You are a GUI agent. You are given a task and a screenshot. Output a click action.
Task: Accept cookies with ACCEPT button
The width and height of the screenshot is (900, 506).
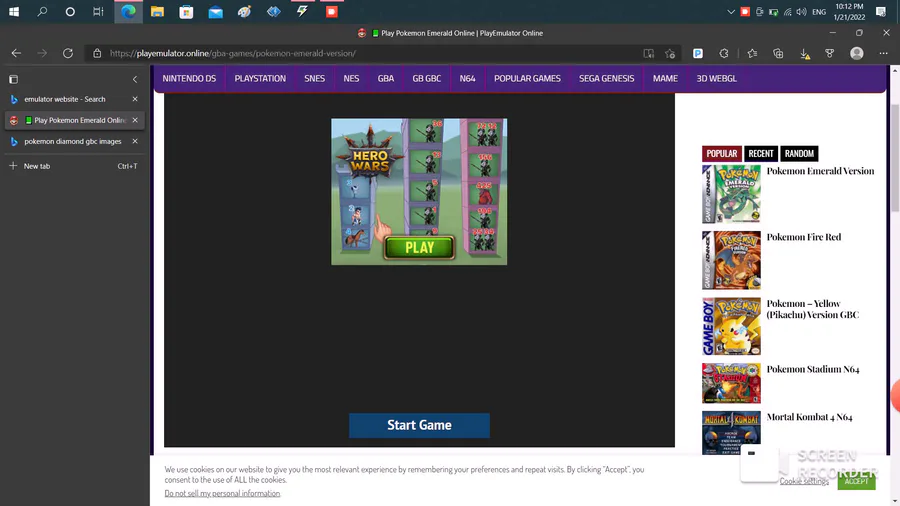point(856,481)
